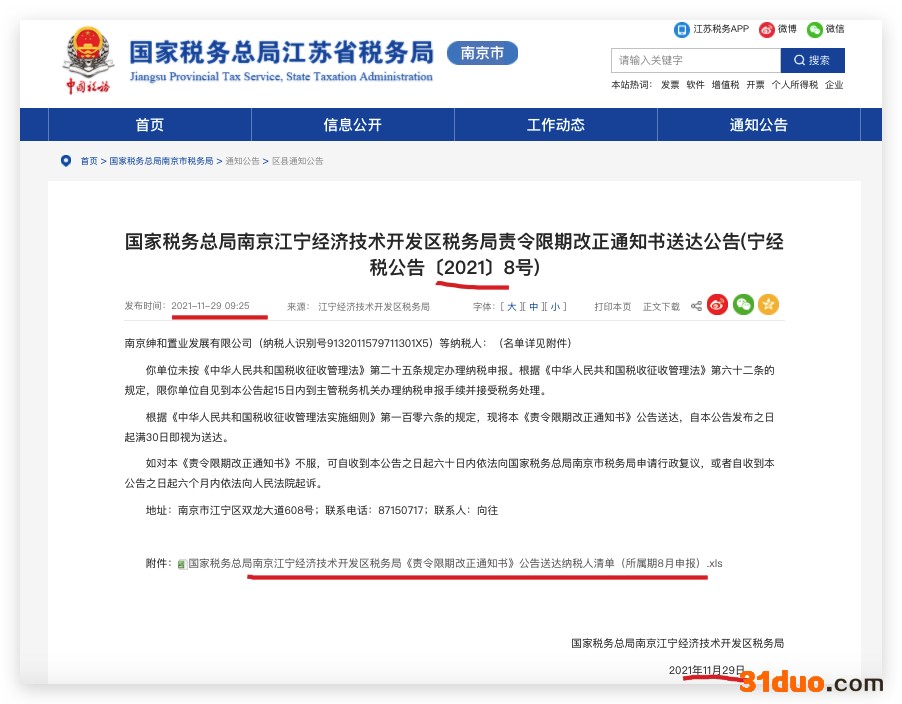Image resolution: width=902 pixels, height=704 pixels.
Task: Click the share icon beside 正文下载
Action: coord(696,305)
